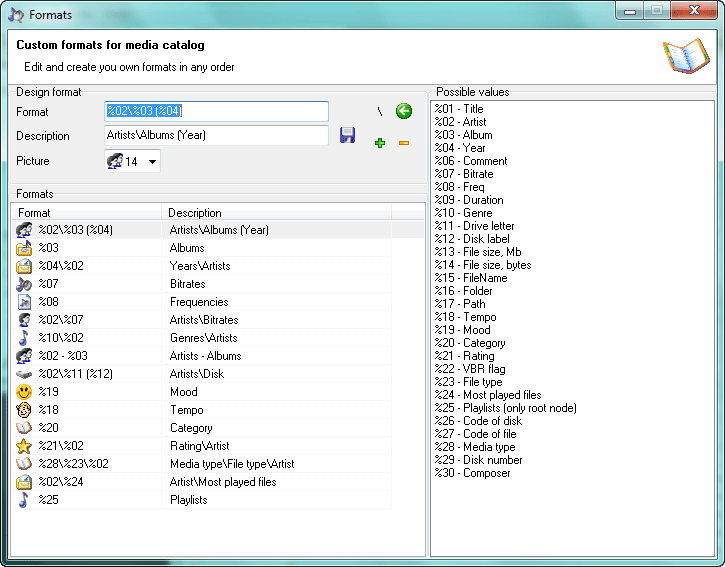Click the Frequencies row icon
The width and height of the screenshot is (725, 567).
(24, 302)
